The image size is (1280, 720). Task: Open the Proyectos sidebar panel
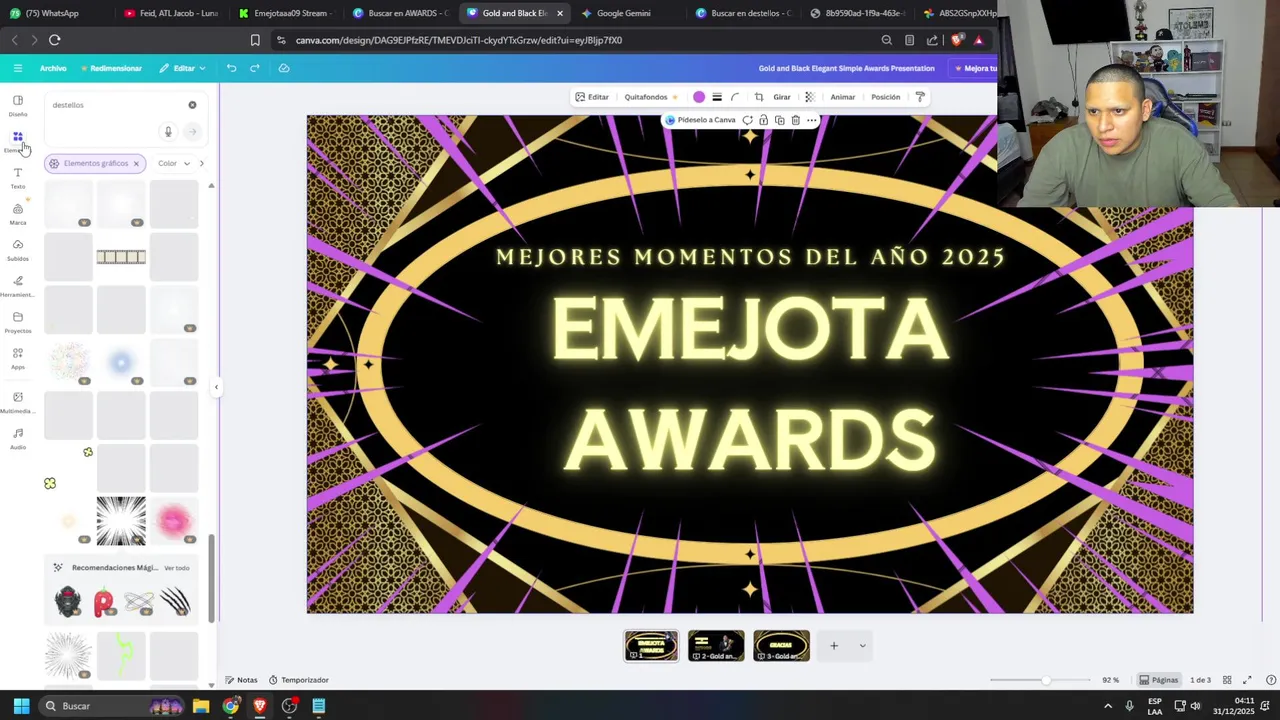[x=18, y=322]
